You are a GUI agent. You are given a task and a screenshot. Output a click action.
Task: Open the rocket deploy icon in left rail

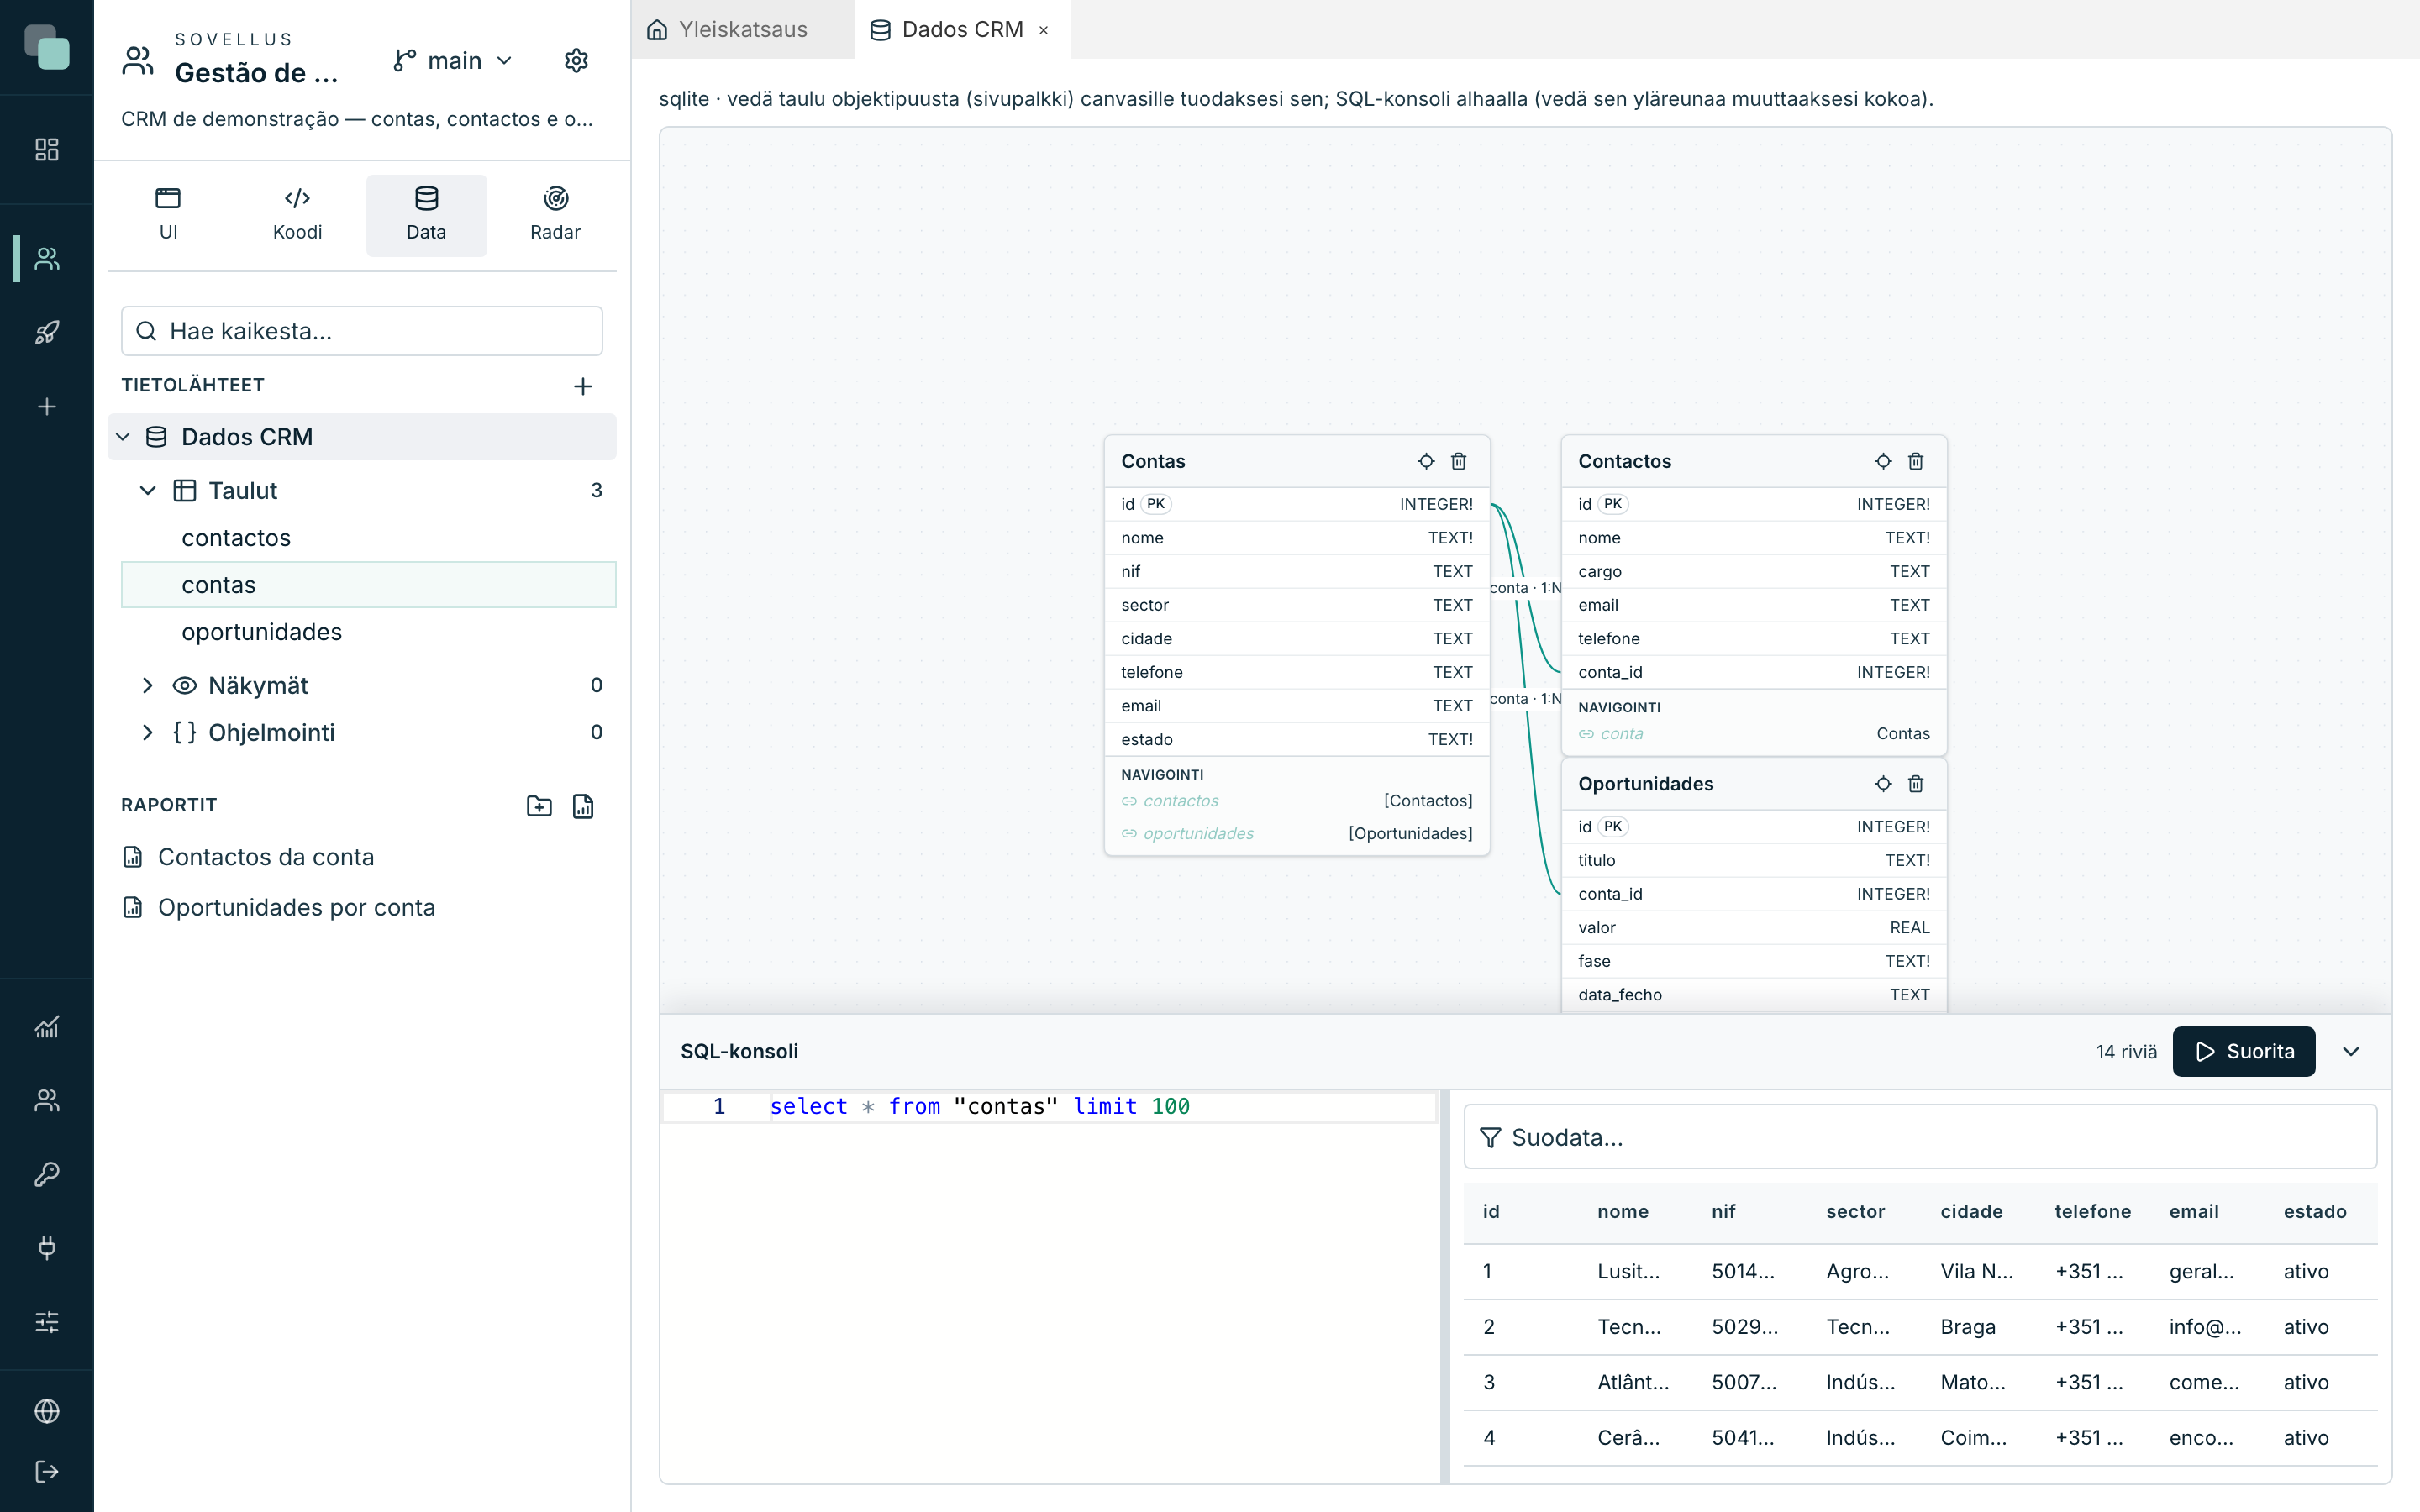pyautogui.click(x=47, y=333)
